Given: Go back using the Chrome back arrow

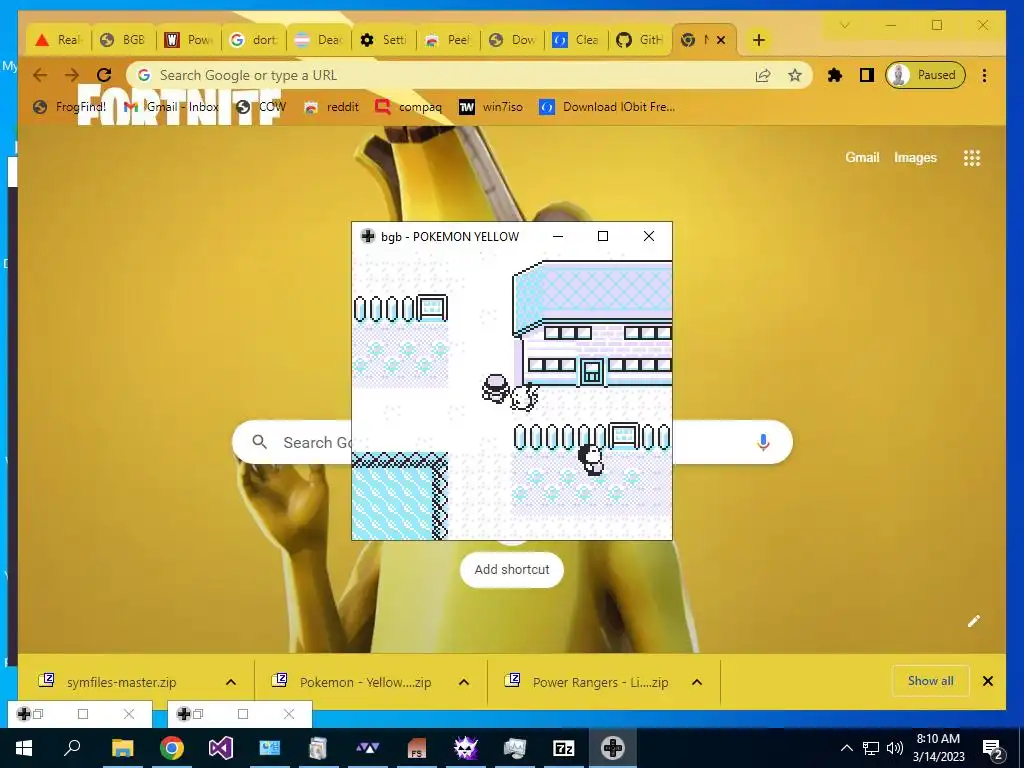Looking at the screenshot, I should (40, 75).
